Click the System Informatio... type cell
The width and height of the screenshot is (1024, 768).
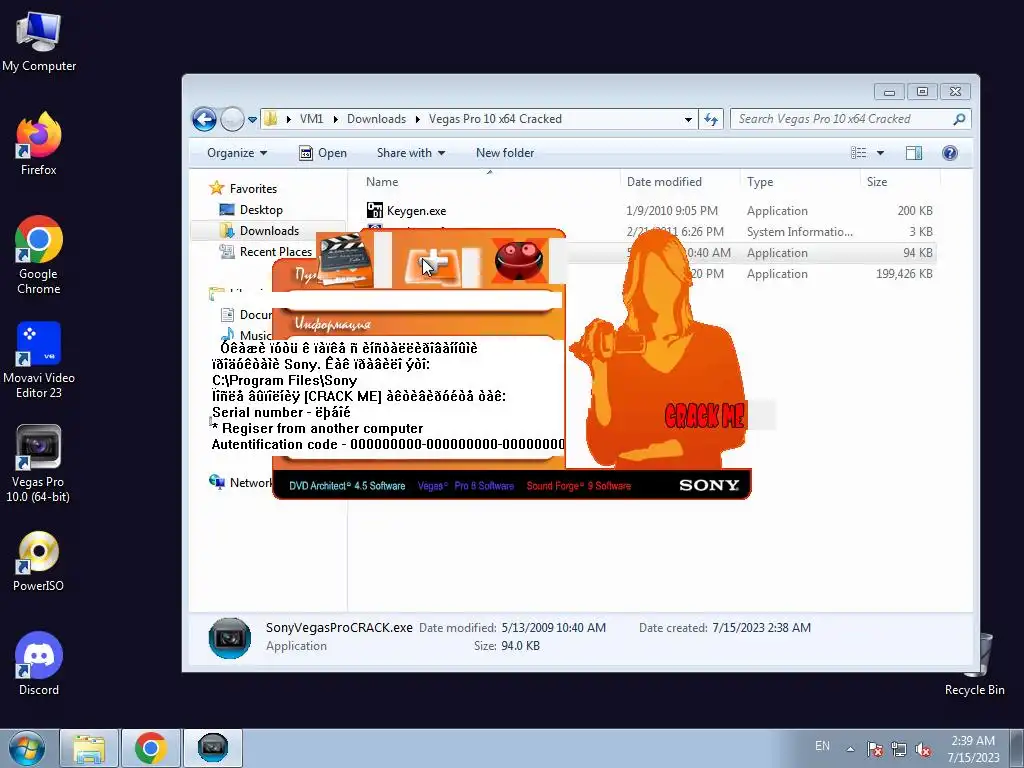pyautogui.click(x=799, y=232)
